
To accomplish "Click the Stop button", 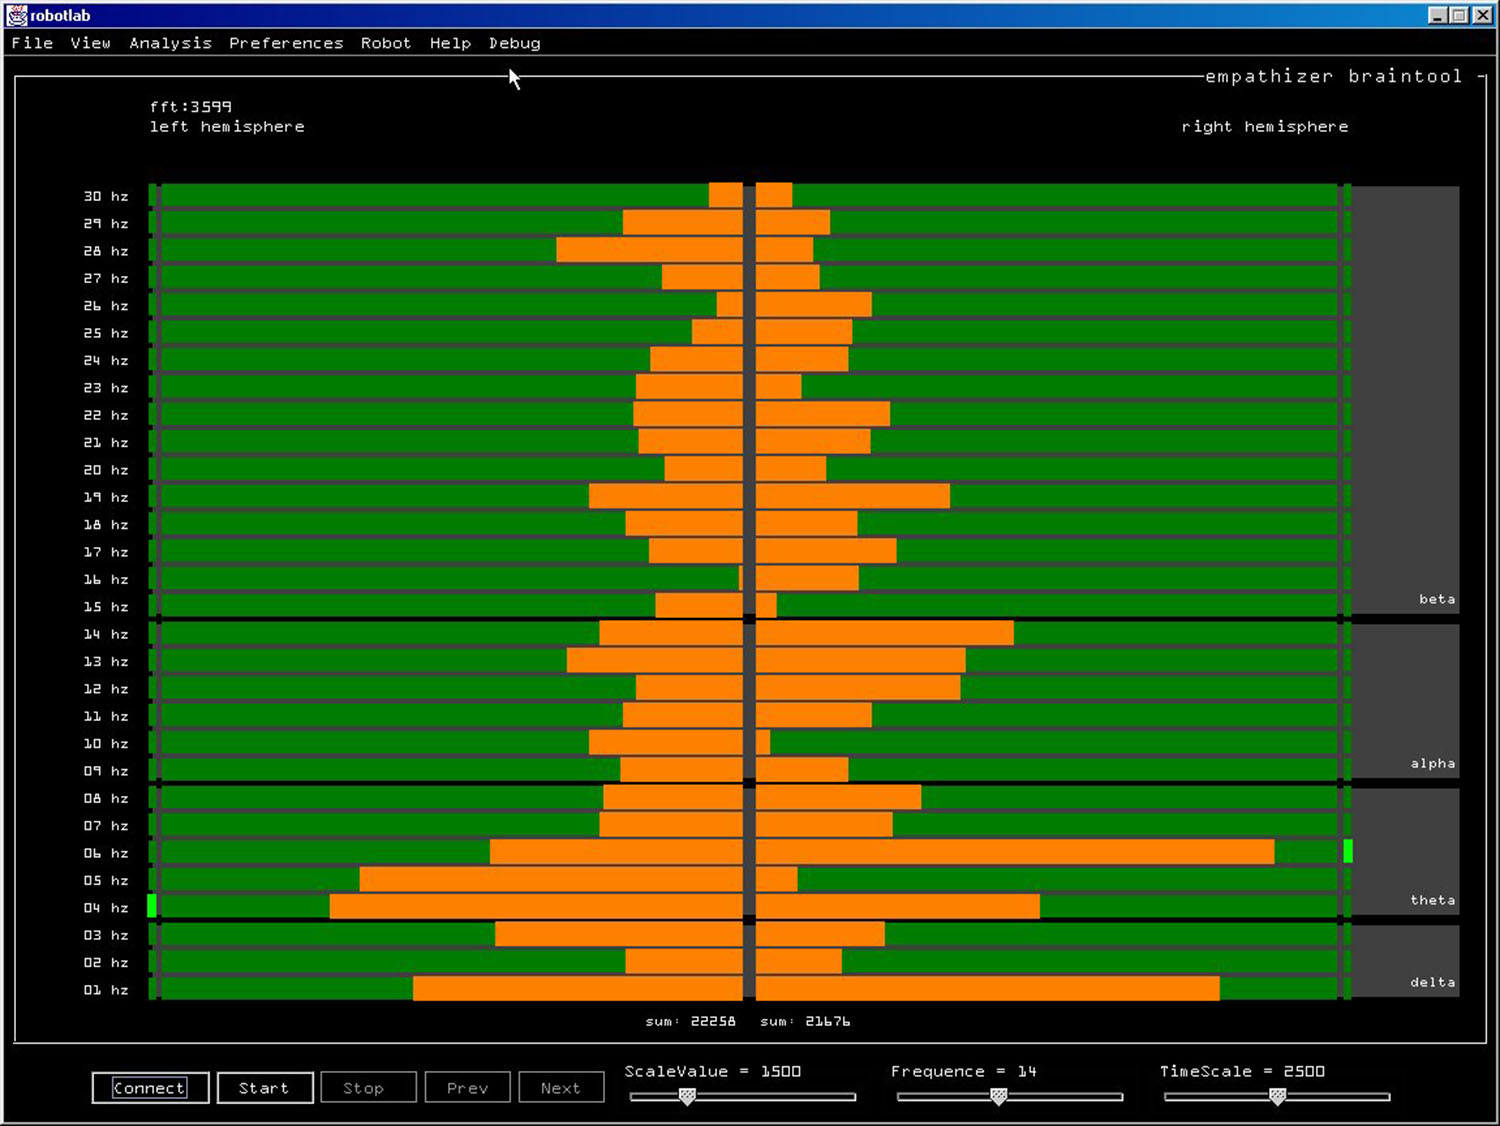I will click(x=368, y=1088).
